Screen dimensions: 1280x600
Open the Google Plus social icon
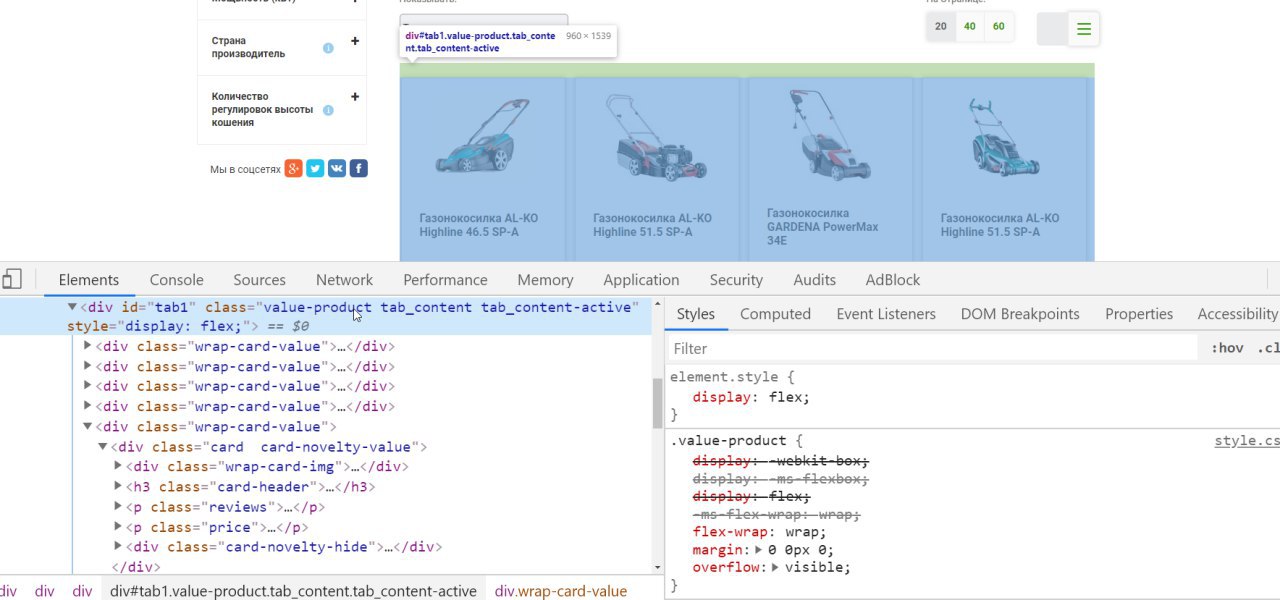coord(294,169)
